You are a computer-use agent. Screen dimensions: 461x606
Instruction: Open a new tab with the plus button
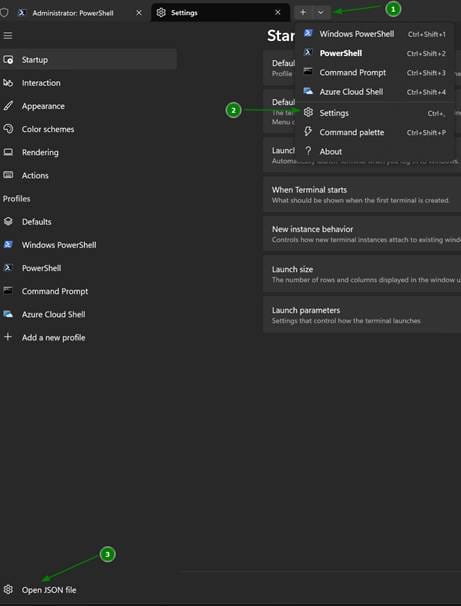tap(303, 12)
